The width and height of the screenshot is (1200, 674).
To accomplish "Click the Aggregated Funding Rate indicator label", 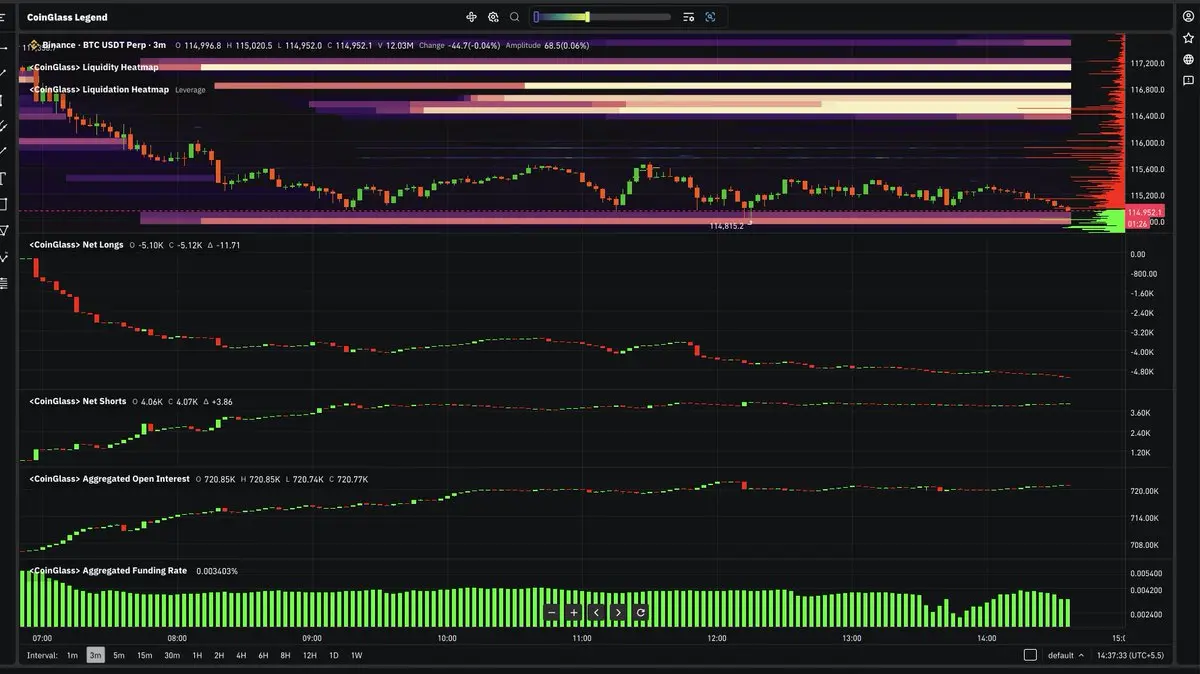I will (107, 571).
